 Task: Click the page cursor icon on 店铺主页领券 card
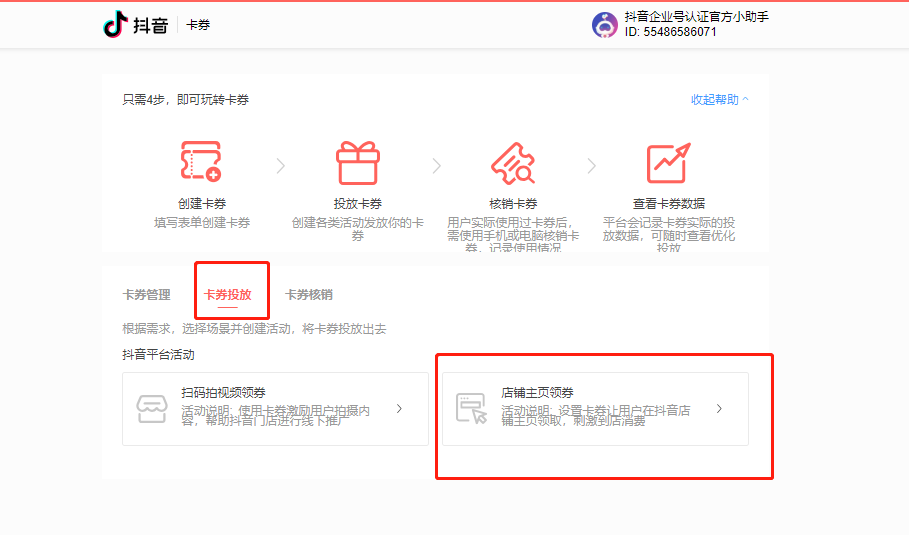point(471,409)
